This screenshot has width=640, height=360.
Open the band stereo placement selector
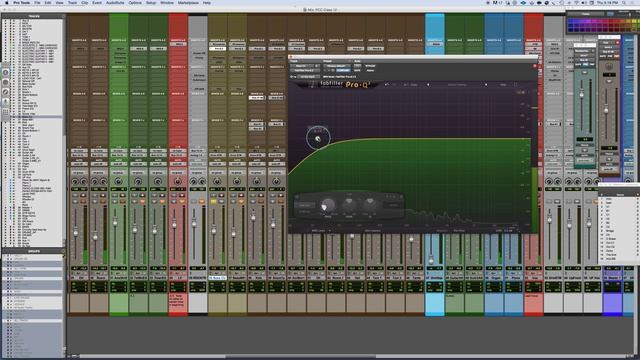tap(393, 205)
